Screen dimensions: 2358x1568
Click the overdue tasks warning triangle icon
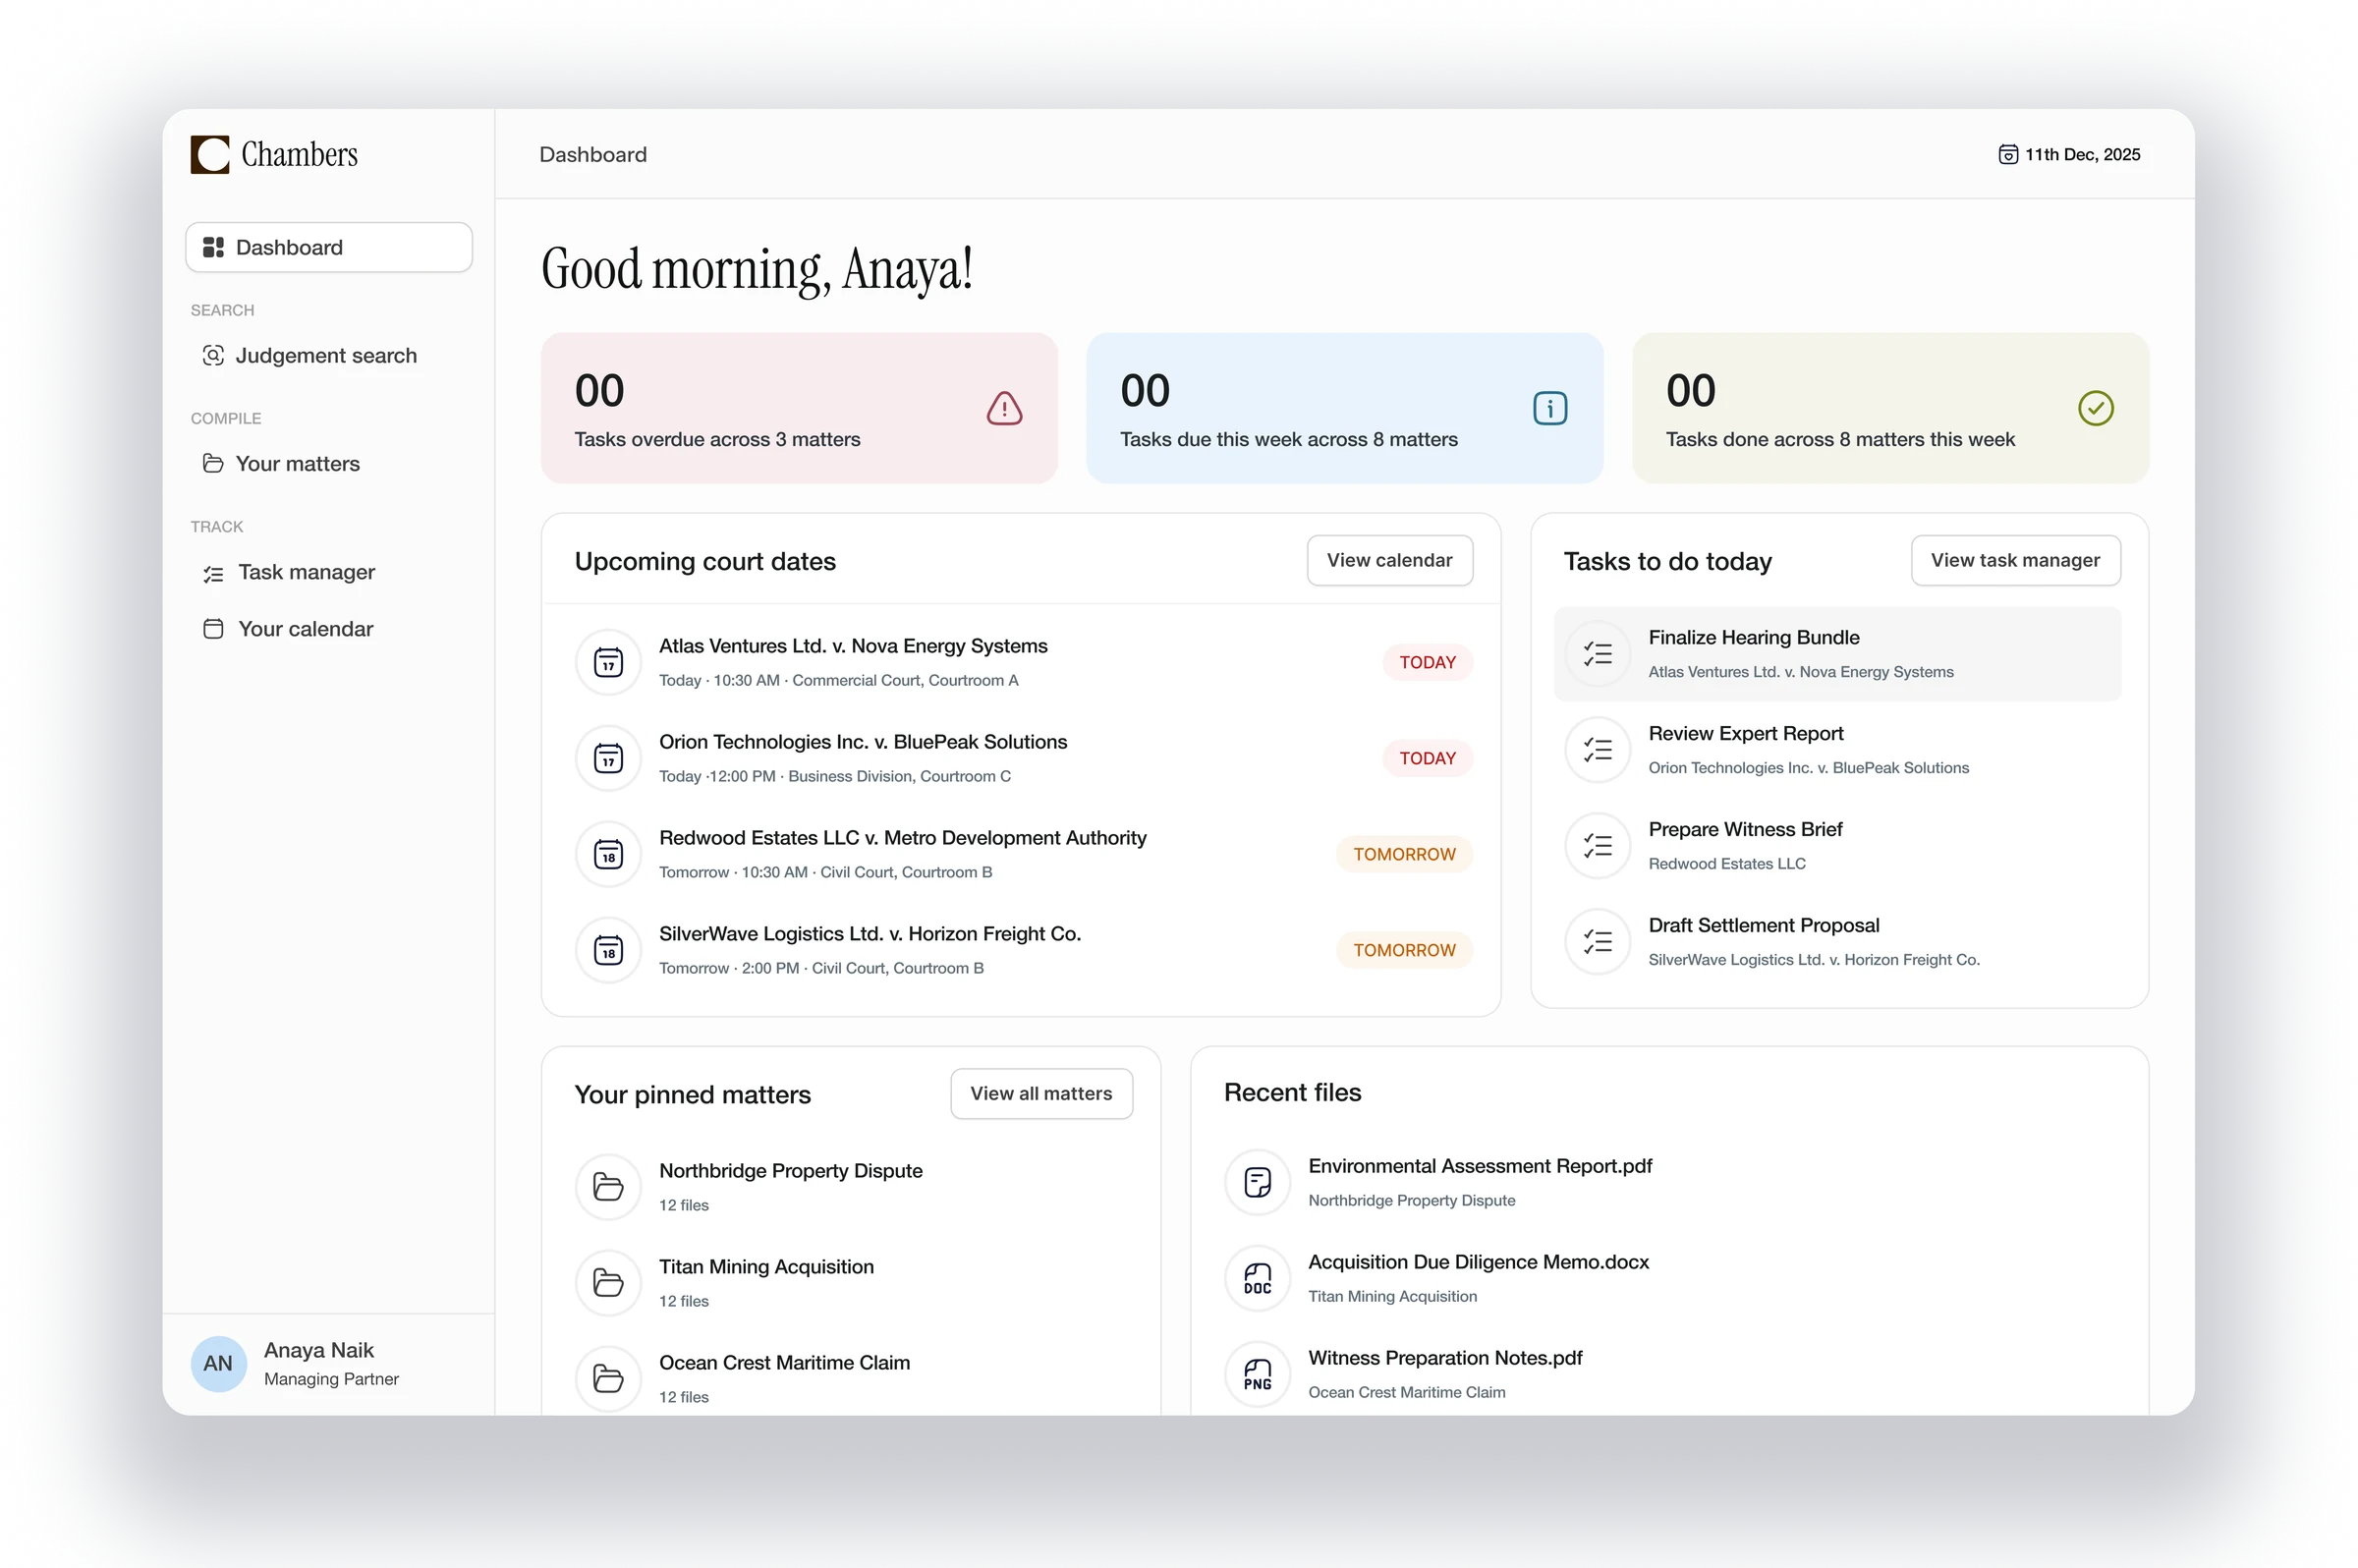click(1004, 408)
